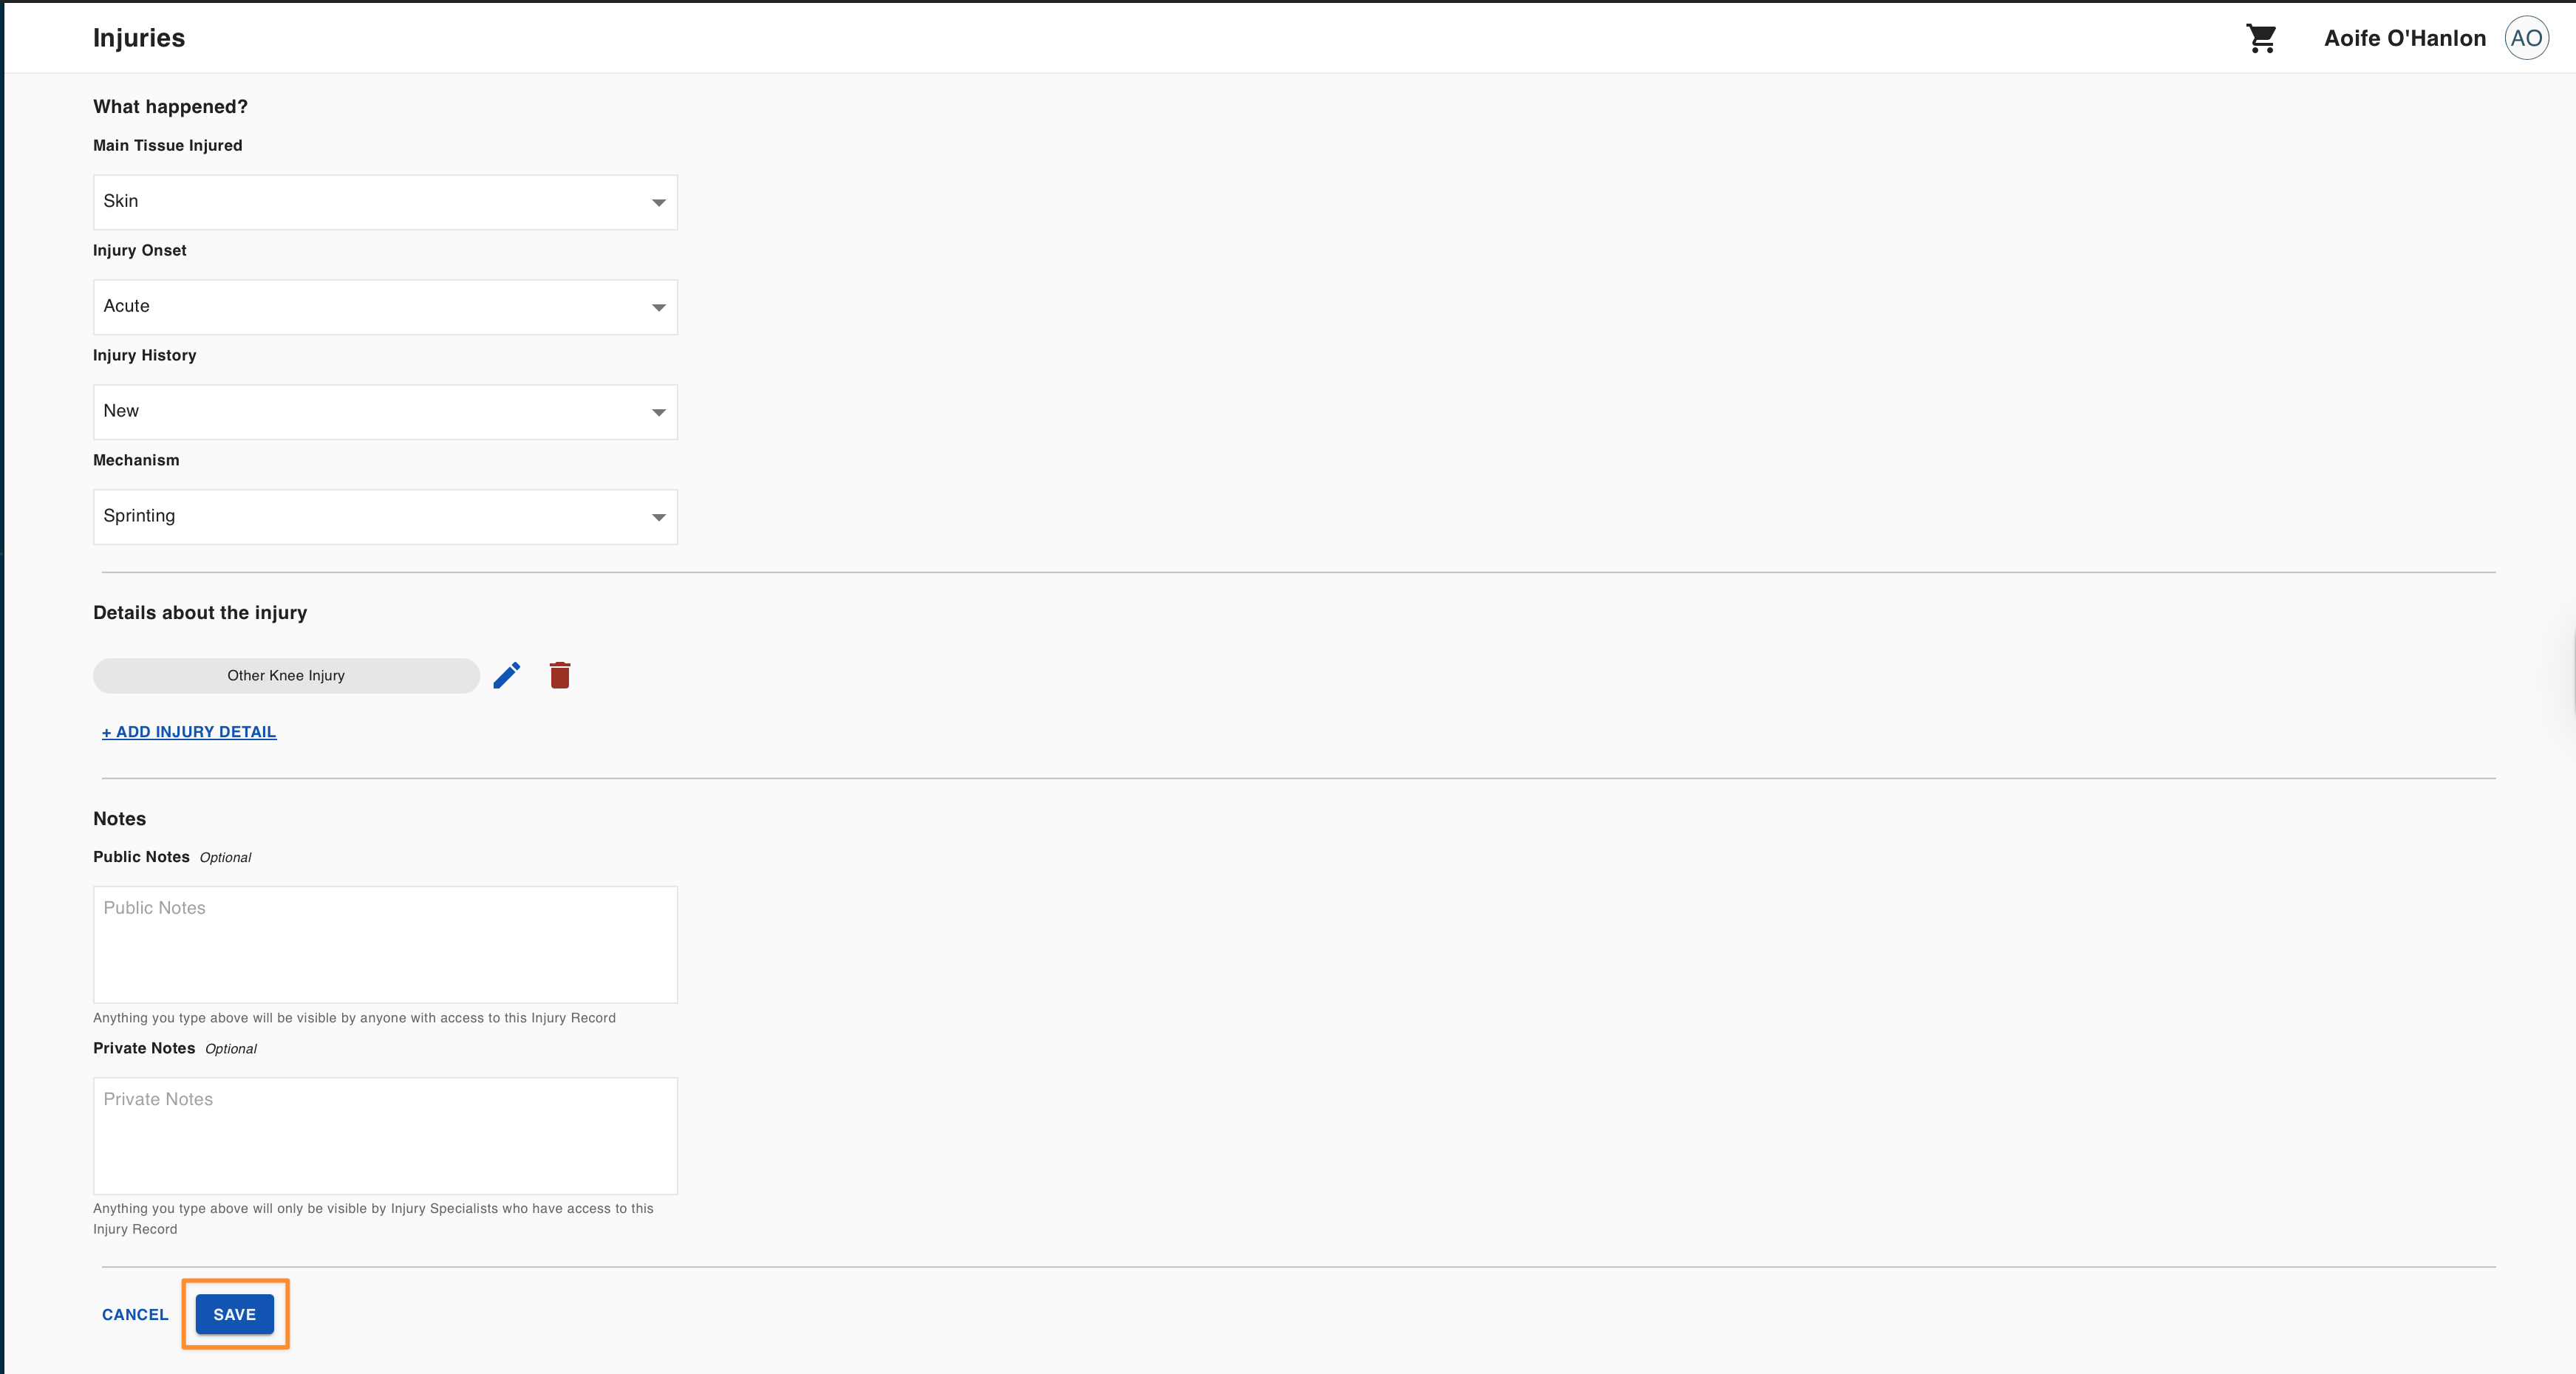
Task: Edit the Other Knee Injury detail
Action: [x=507, y=675]
